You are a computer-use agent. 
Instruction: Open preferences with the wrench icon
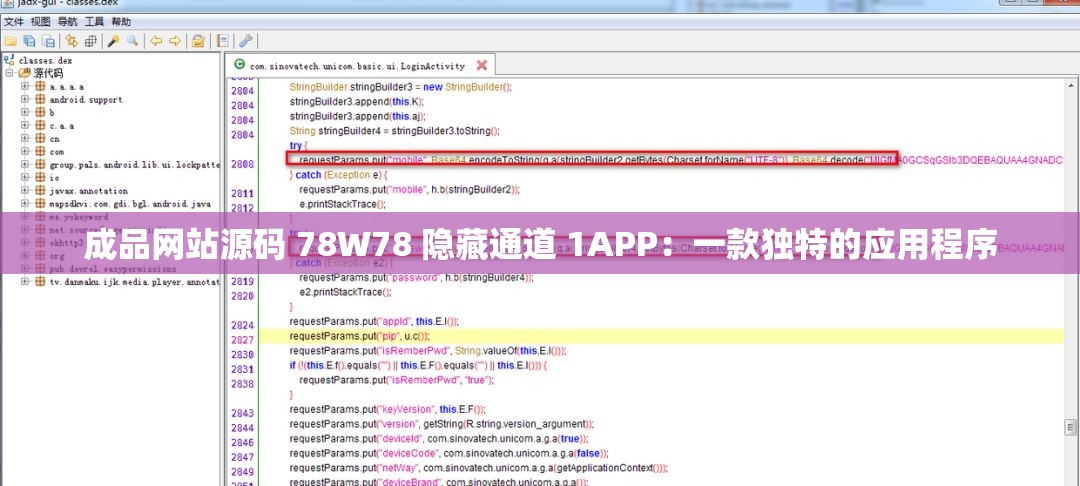(245, 41)
